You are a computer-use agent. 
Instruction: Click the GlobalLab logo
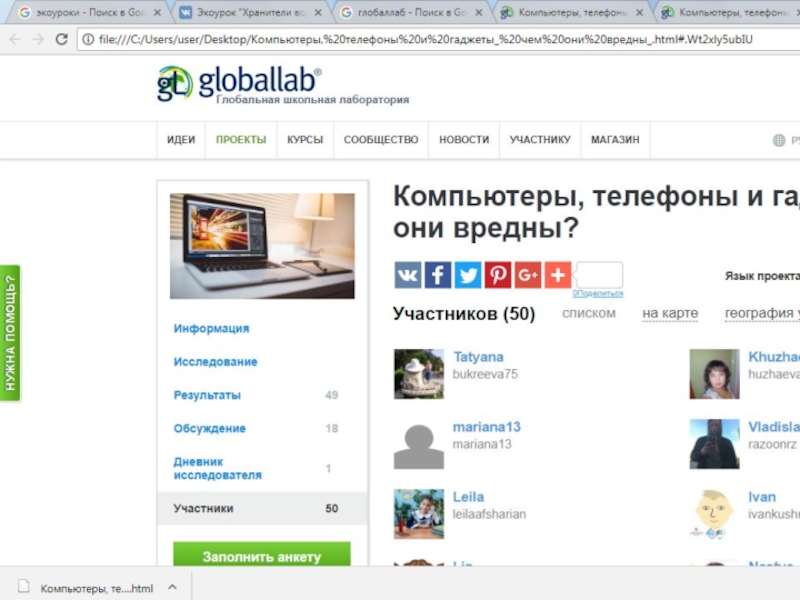pyautogui.click(x=240, y=84)
